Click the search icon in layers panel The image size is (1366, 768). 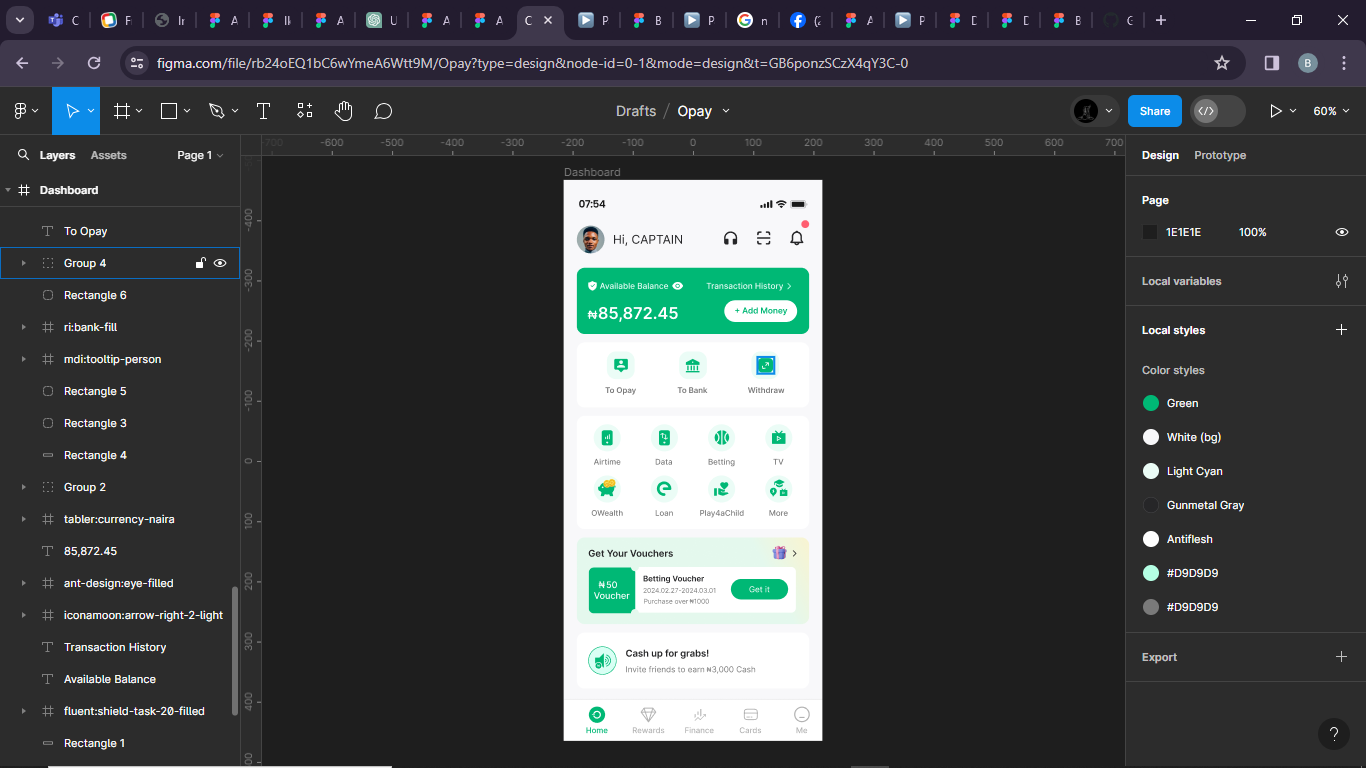(x=23, y=155)
